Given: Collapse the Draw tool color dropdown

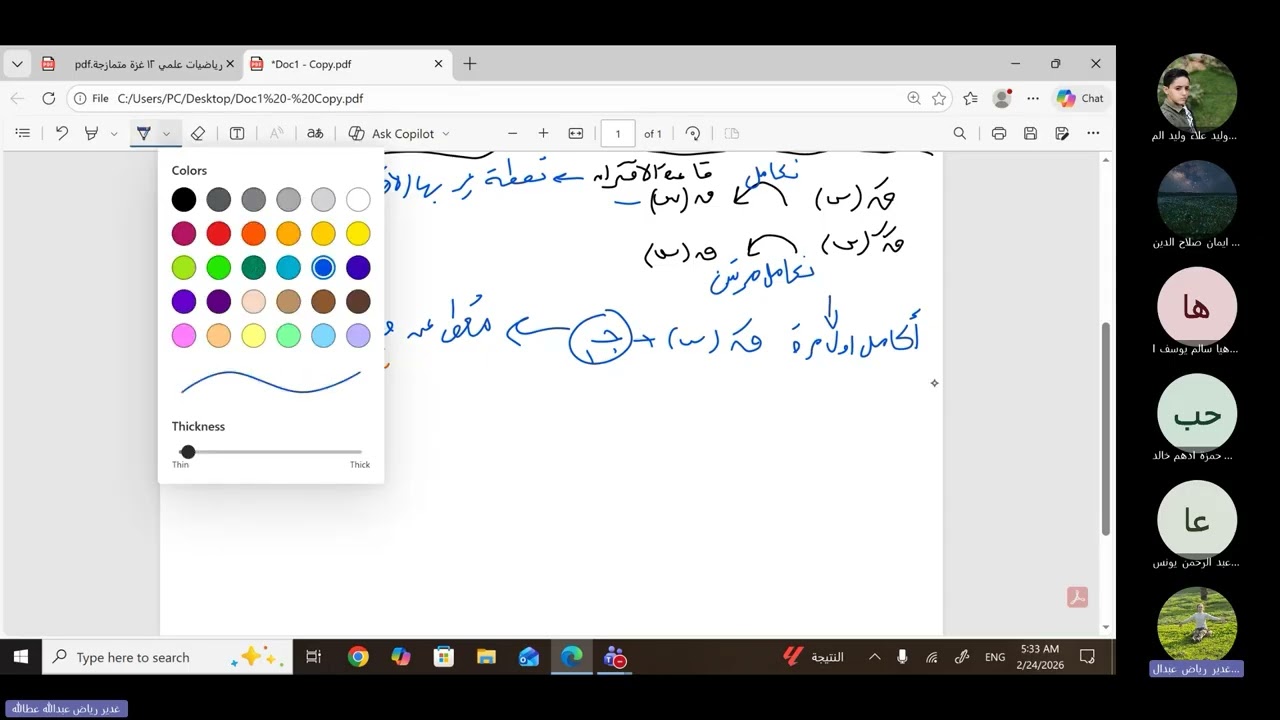Looking at the screenshot, I should pyautogui.click(x=166, y=133).
